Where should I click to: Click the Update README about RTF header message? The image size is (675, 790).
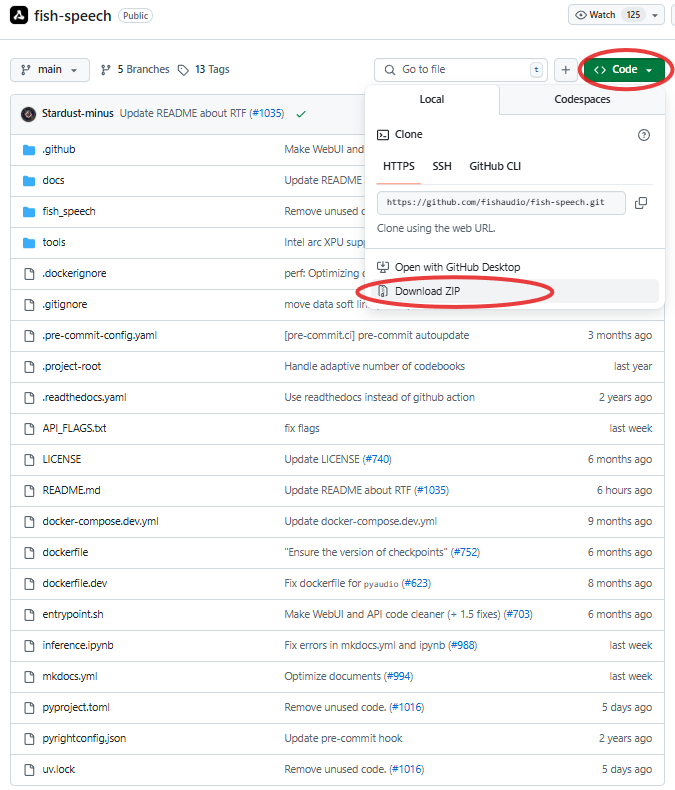pyautogui.click(x=183, y=114)
